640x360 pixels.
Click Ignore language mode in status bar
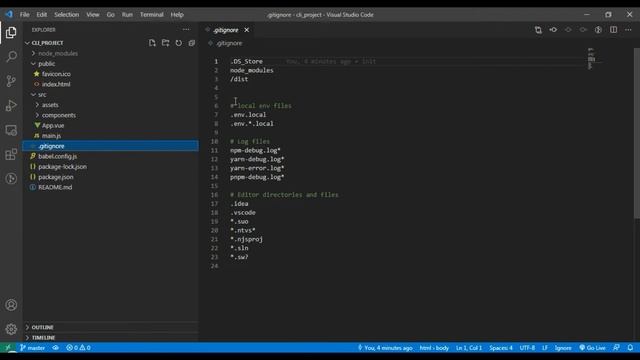(563, 348)
